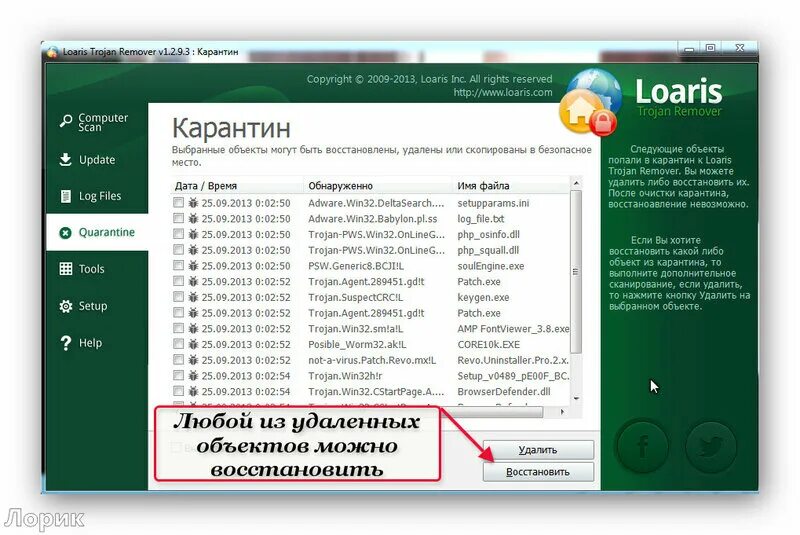Select PSW.Generic8.BCJI!L detection text

pos(356,266)
